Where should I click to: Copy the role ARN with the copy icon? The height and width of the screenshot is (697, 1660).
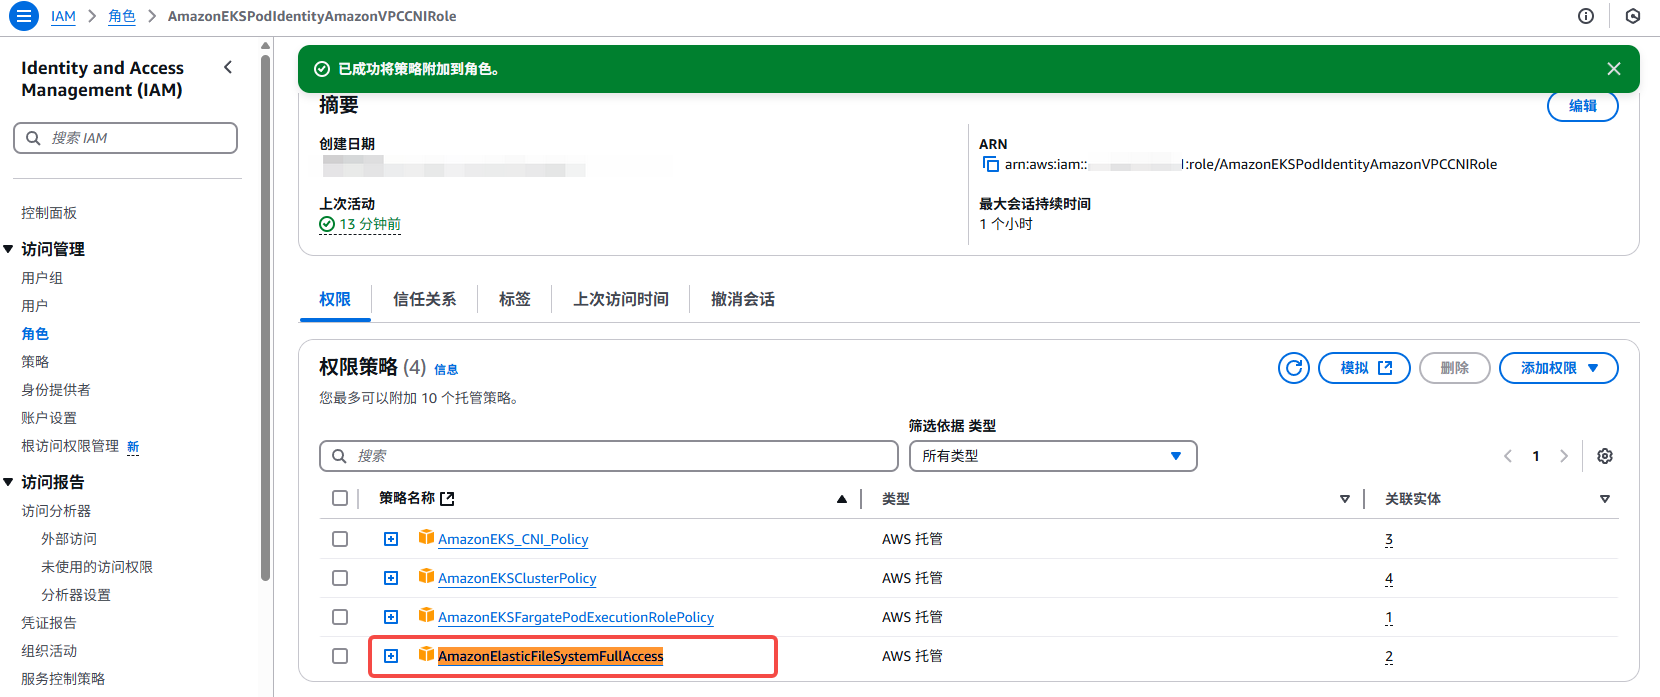coord(991,164)
